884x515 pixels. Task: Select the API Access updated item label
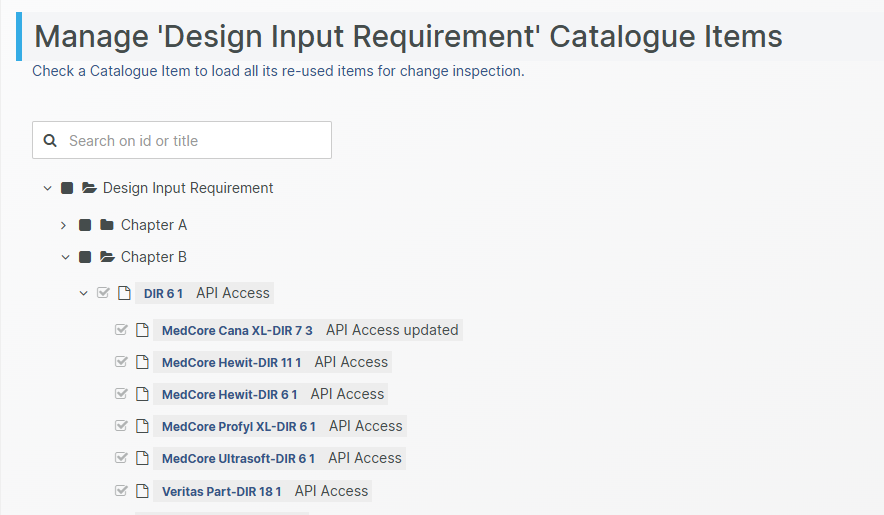tap(392, 330)
